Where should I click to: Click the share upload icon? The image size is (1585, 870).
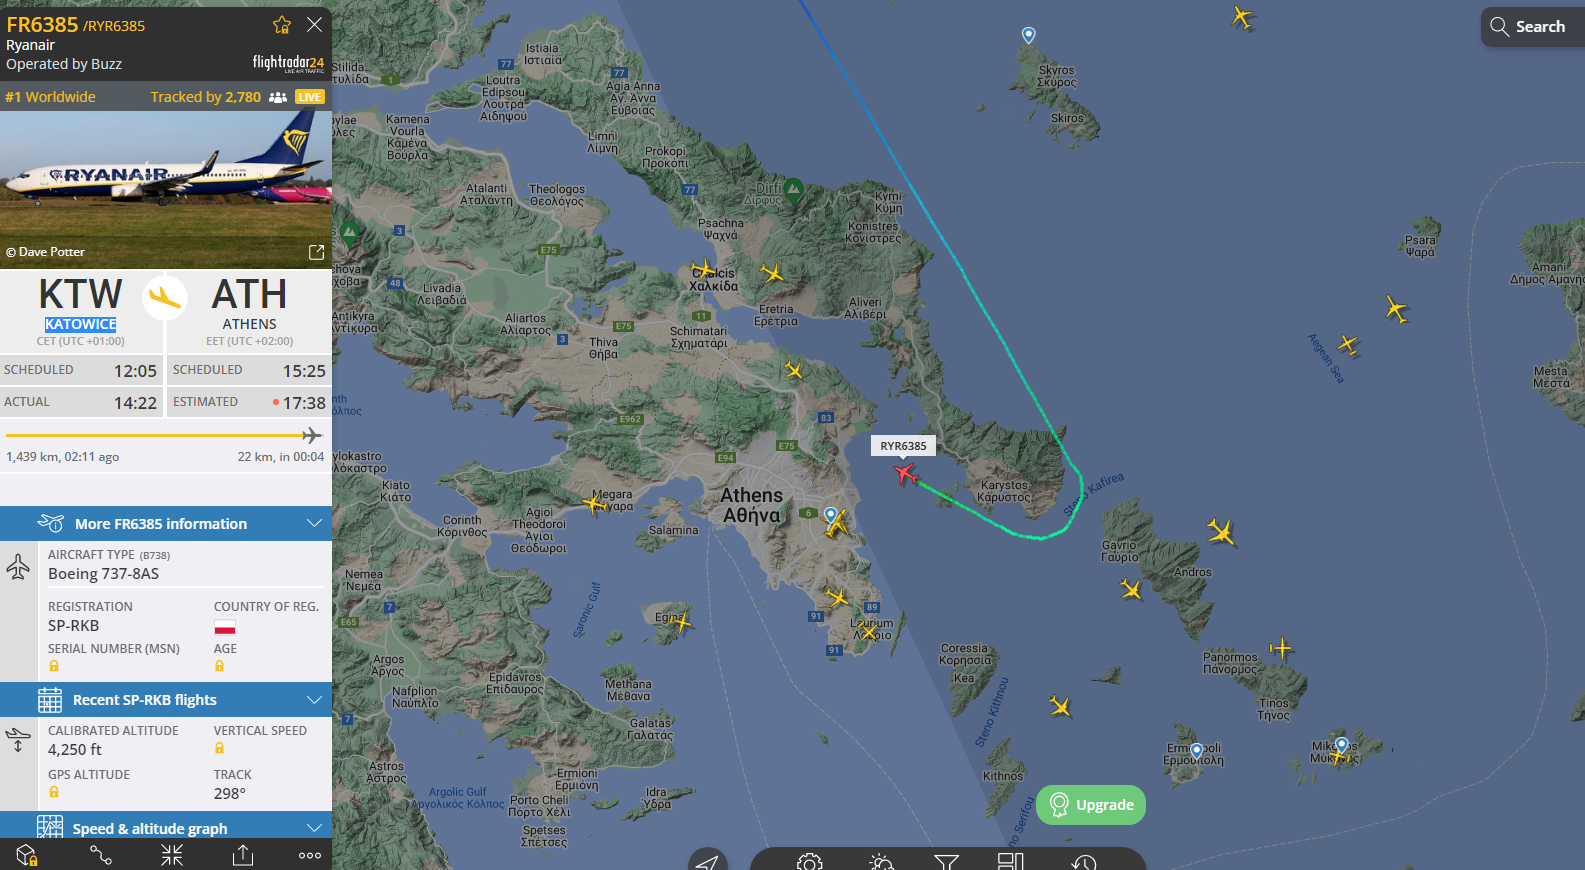(x=243, y=855)
